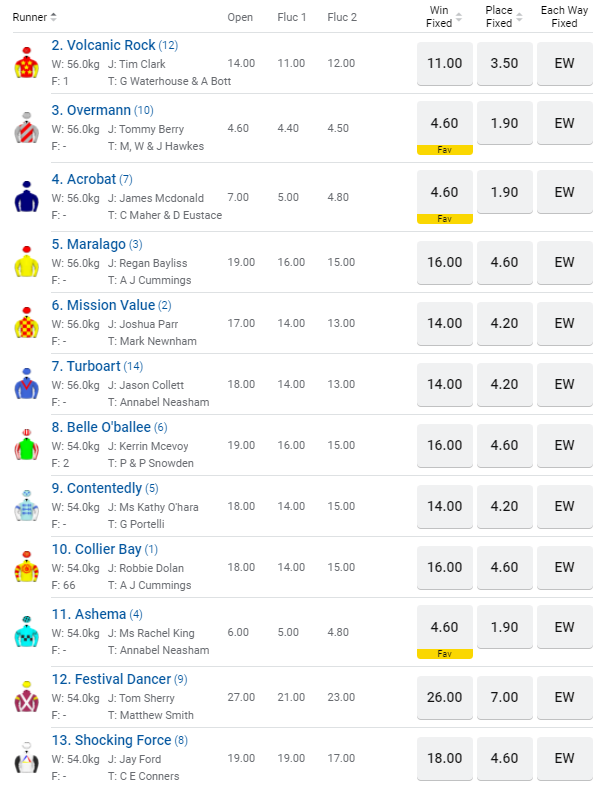Screen dimensions: 606x786
Task: Click the Open column header
Action: coord(240,17)
